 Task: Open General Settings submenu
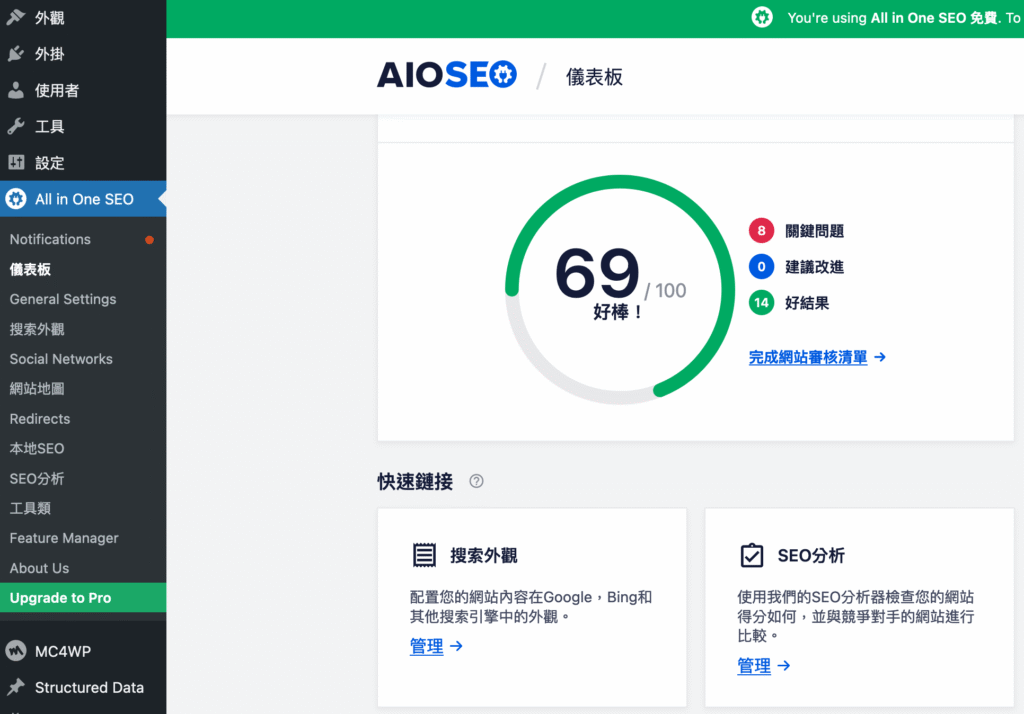pyautogui.click(x=83, y=299)
